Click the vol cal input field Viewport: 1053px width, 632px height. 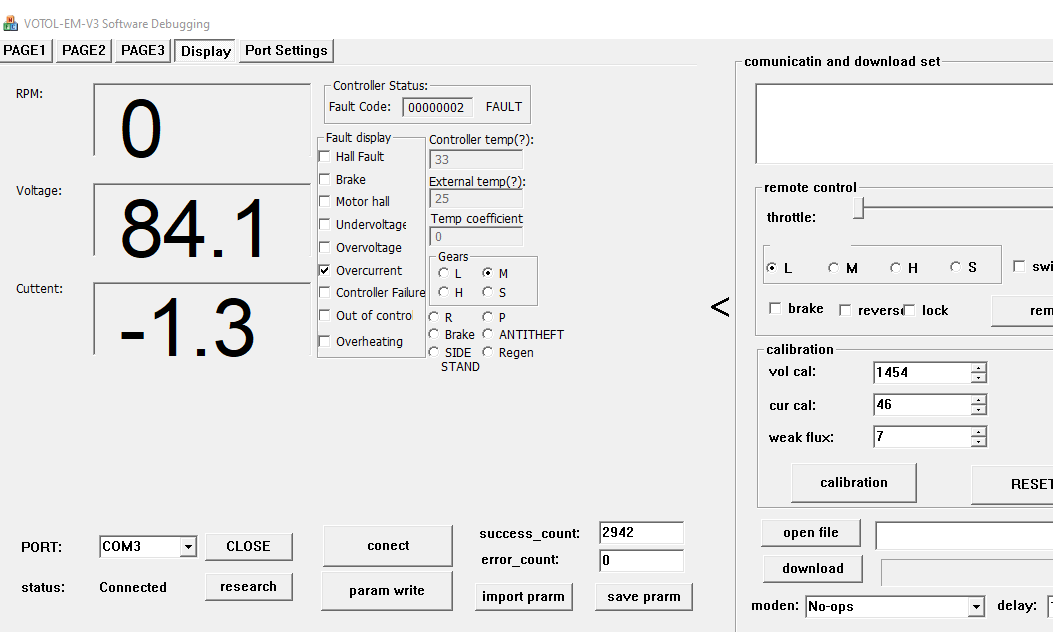pyautogui.click(x=920, y=373)
